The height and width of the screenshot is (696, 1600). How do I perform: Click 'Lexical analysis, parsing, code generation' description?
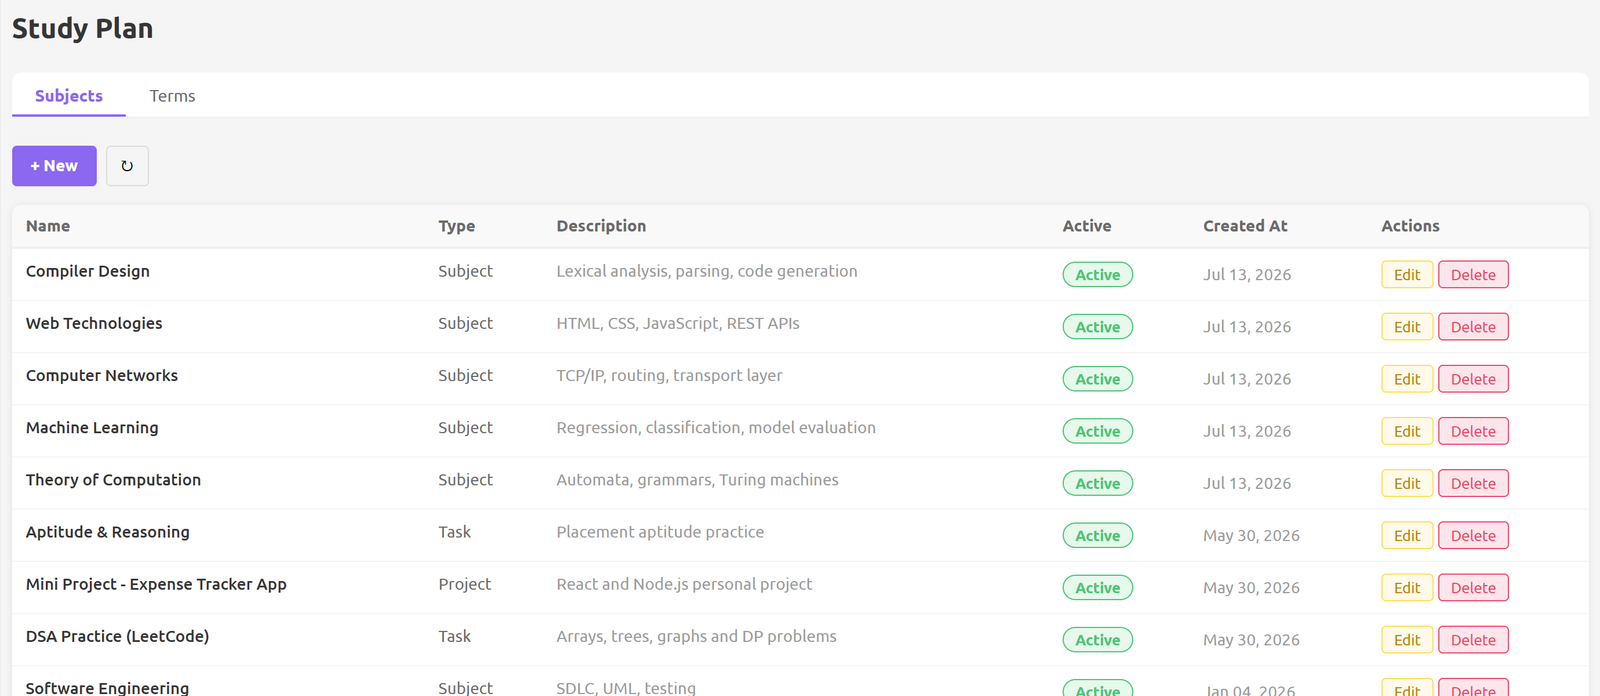coord(707,271)
